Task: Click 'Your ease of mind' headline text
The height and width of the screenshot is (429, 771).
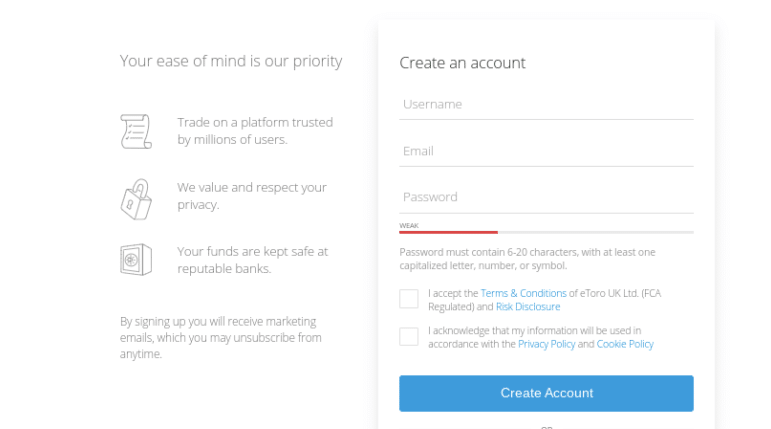Action: (231, 61)
